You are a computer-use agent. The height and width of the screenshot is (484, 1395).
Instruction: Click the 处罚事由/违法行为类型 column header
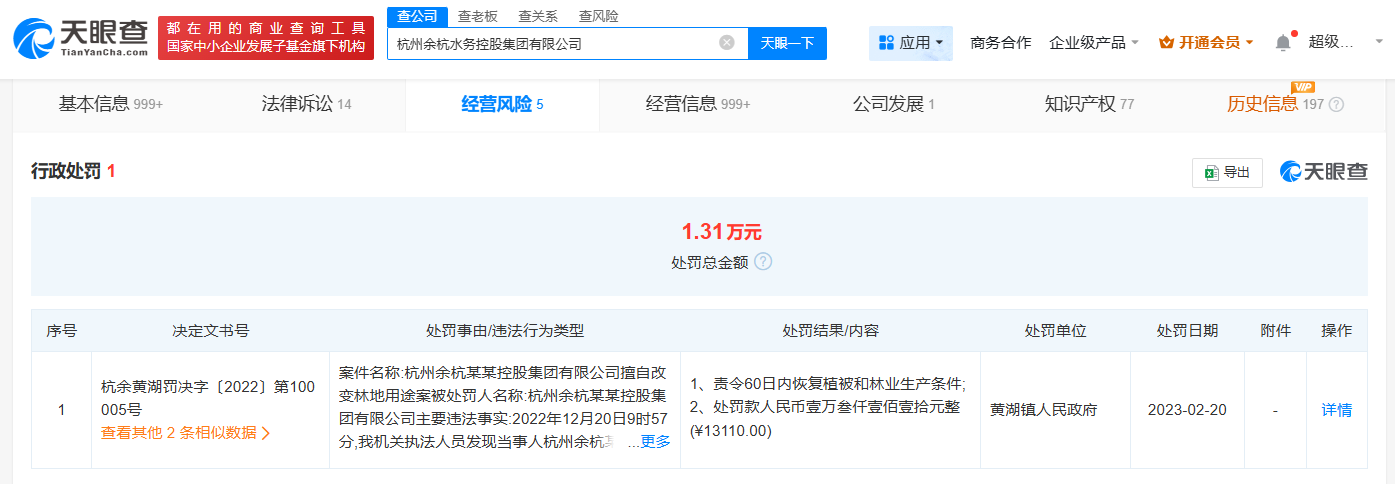505,331
